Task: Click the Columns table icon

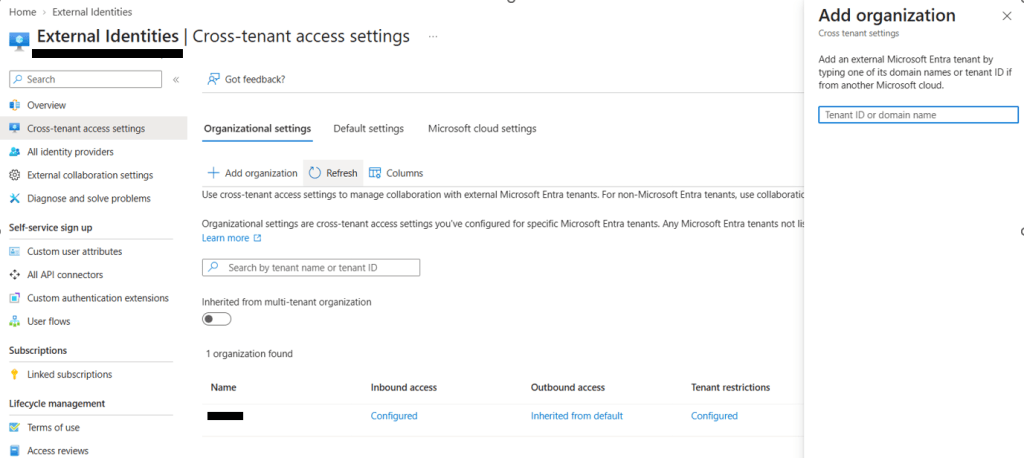Action: tap(375, 173)
